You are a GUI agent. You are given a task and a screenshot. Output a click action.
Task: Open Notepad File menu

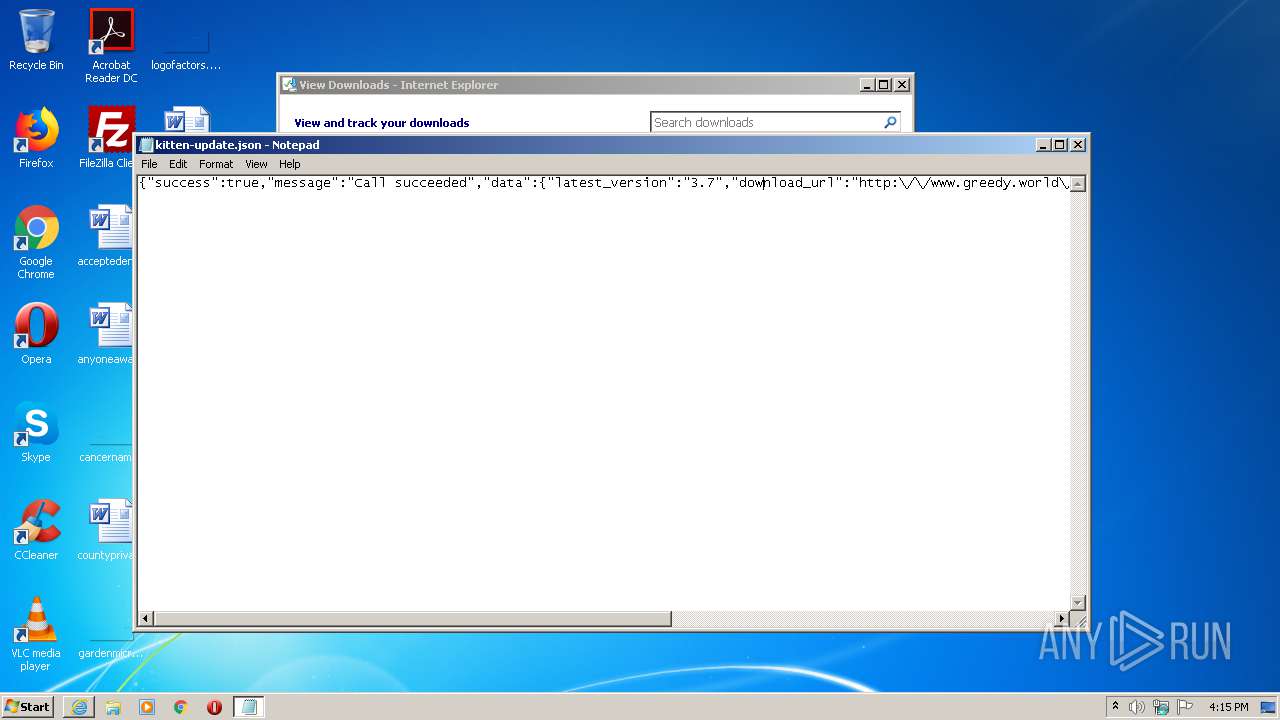[149, 164]
